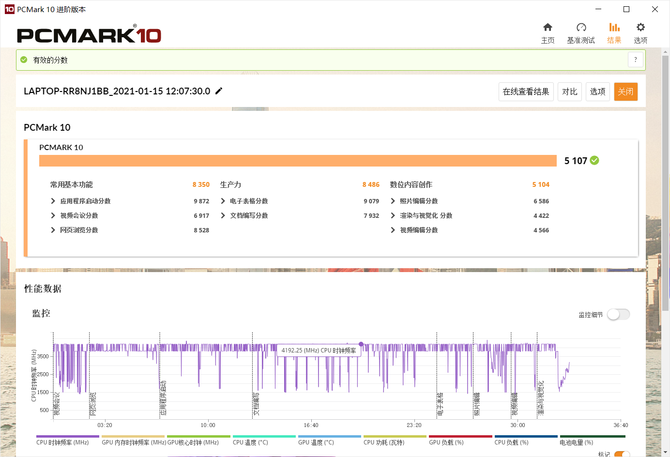Click the help question mark icon
The image size is (670, 457).
[635, 60]
